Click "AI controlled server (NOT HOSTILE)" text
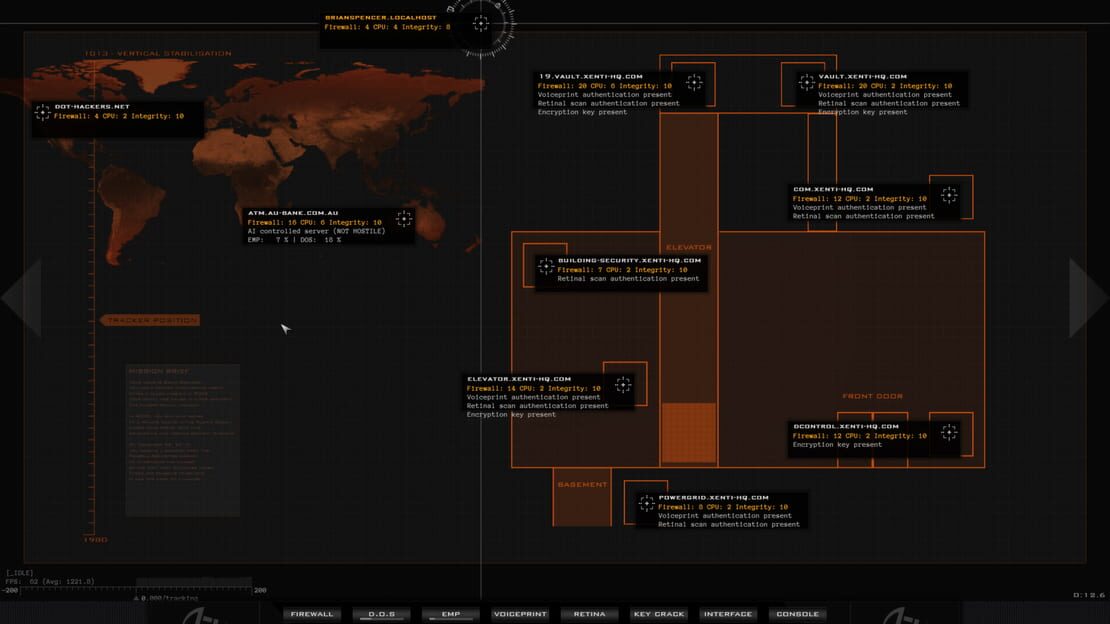This screenshot has width=1110, height=624. 316,231
